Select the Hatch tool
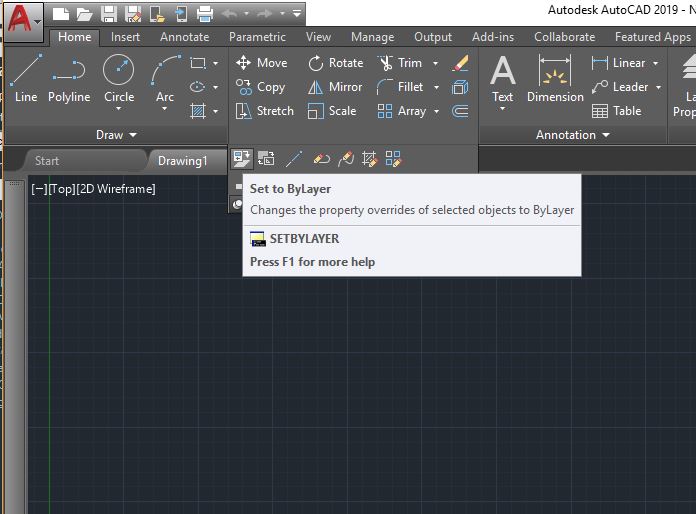The image size is (696, 514). point(198,111)
